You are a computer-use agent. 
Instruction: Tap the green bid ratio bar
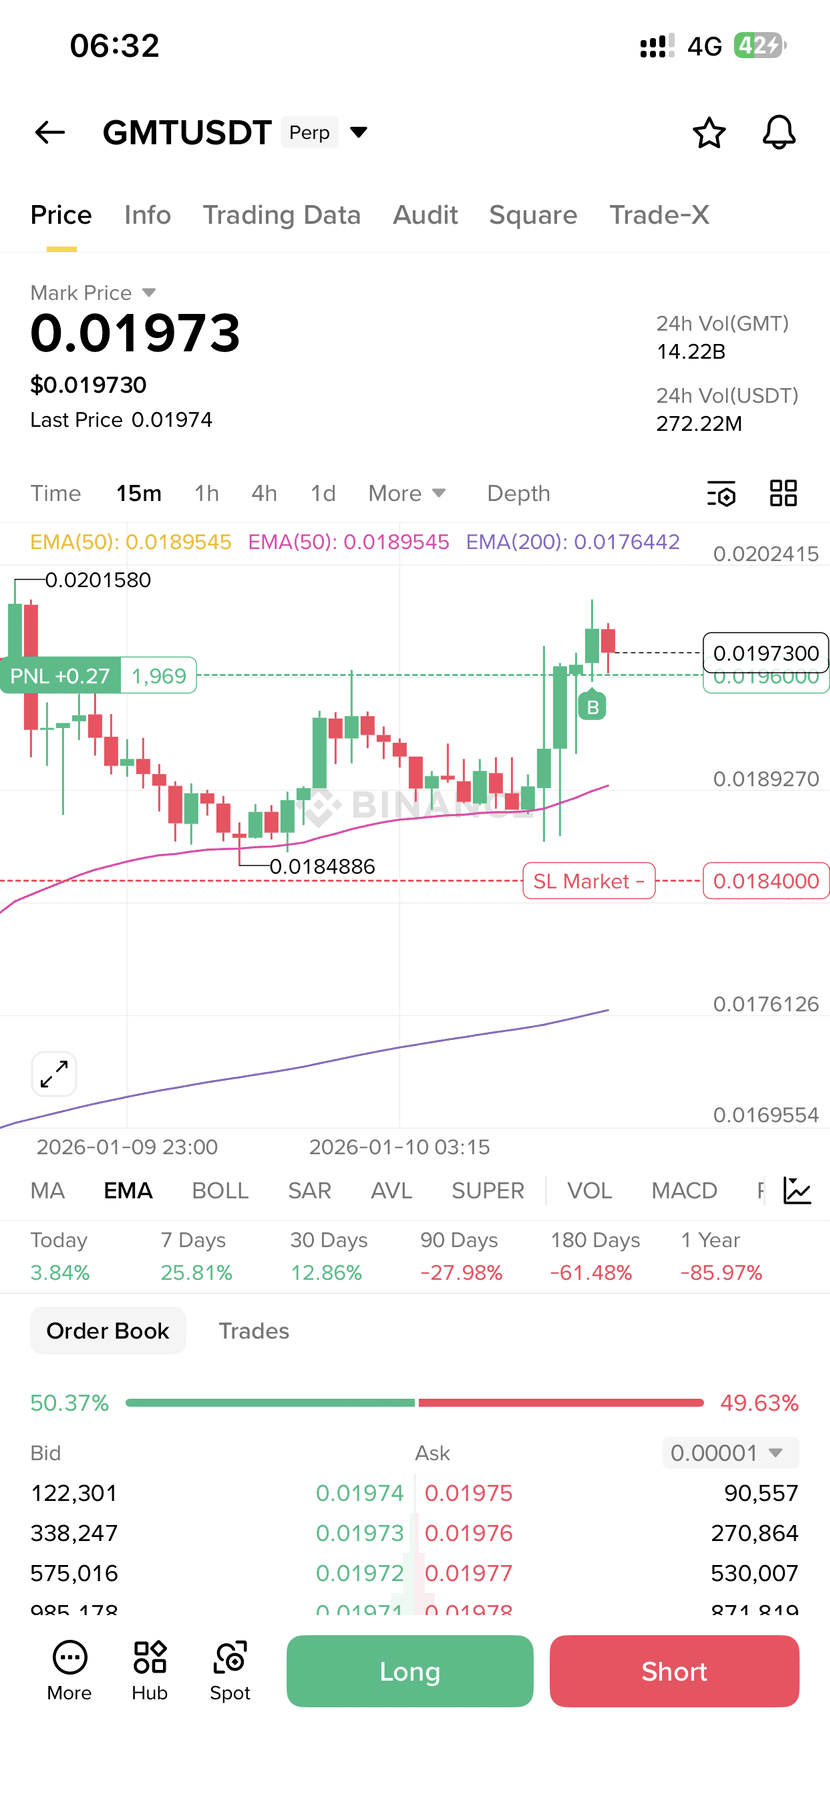click(x=270, y=1403)
